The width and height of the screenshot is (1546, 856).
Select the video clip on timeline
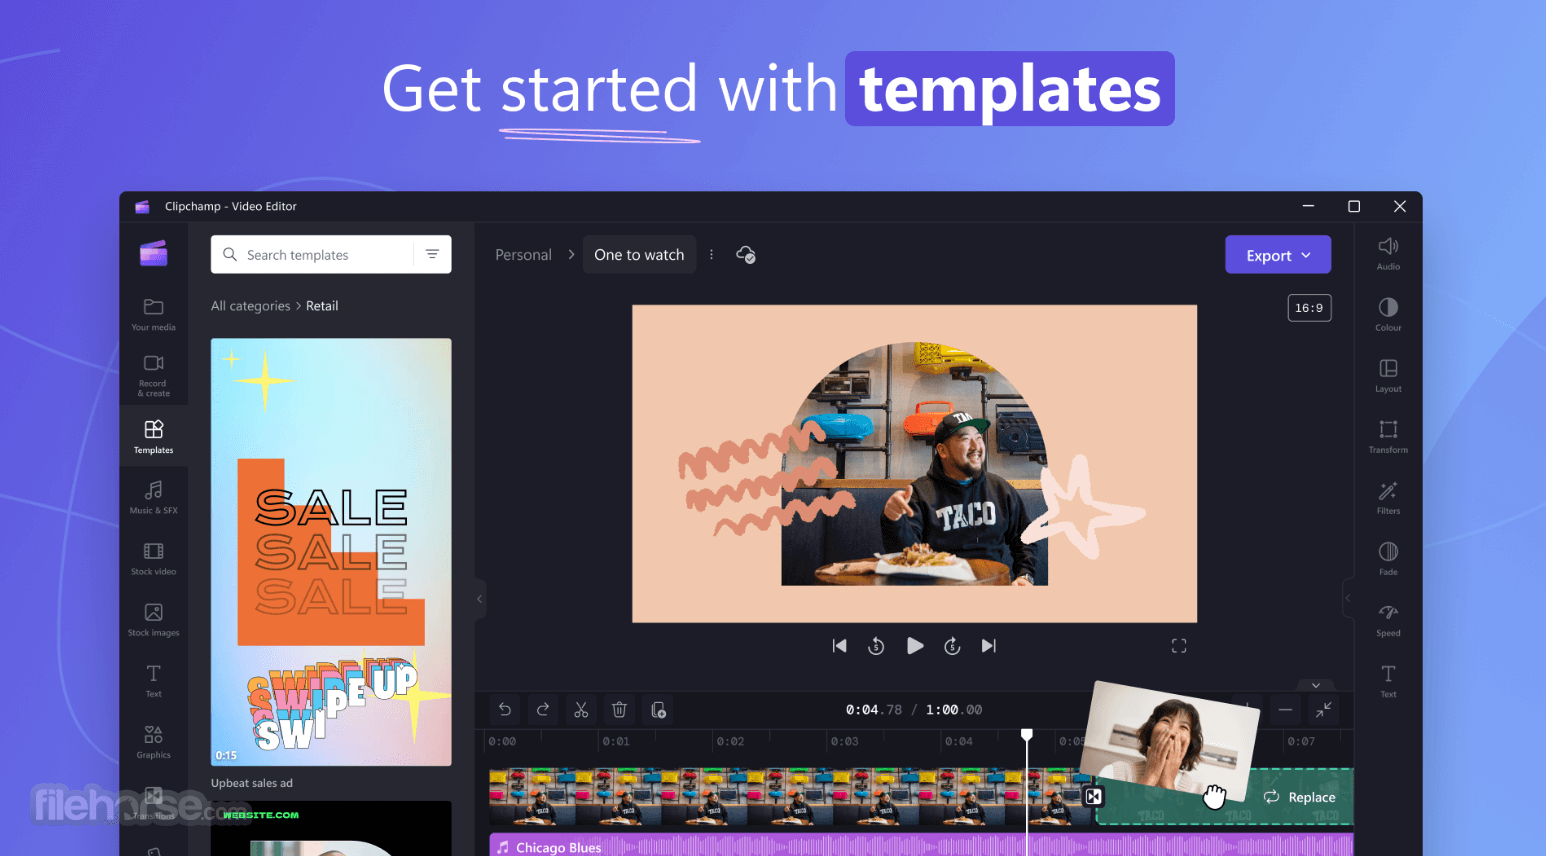click(790, 797)
